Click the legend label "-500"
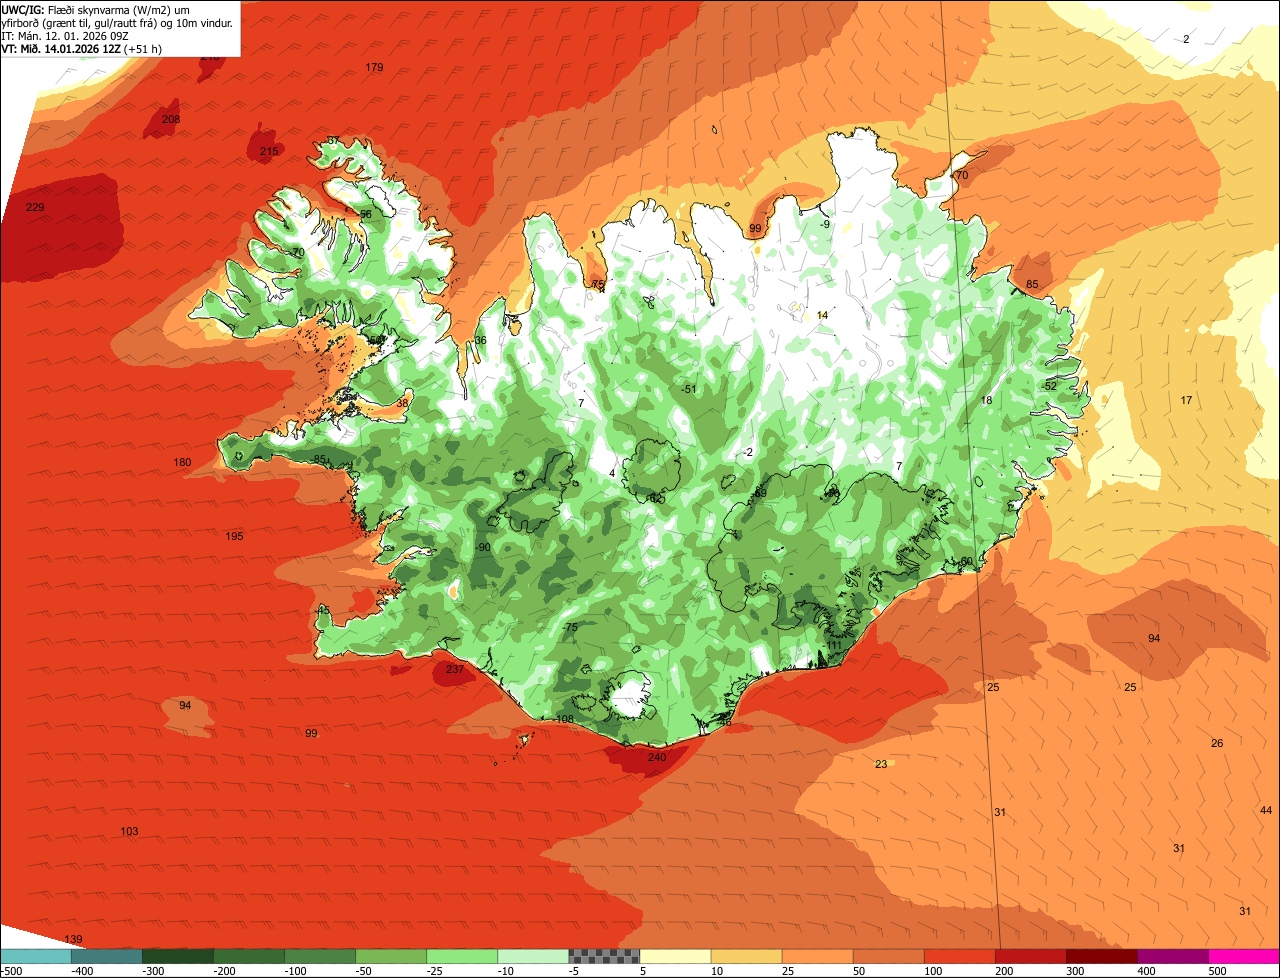The height and width of the screenshot is (978, 1280). point(12,971)
